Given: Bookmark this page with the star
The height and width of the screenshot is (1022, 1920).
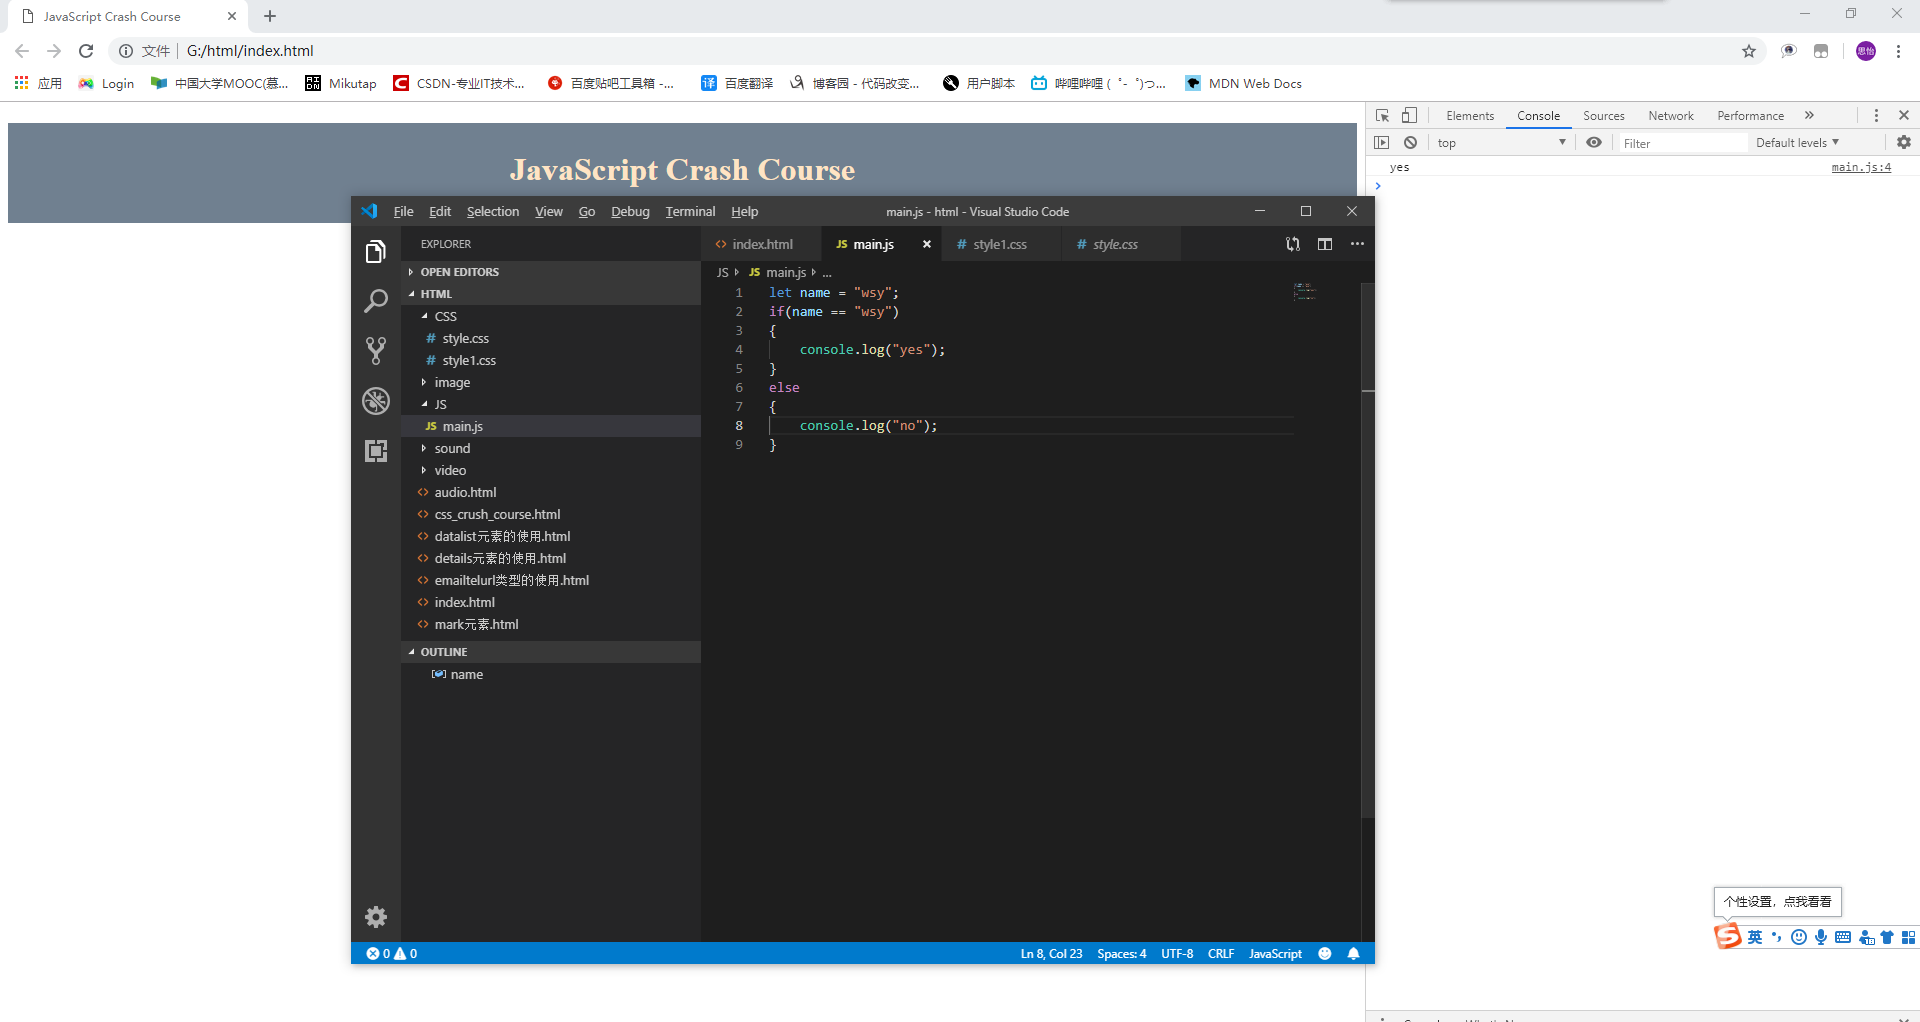Looking at the screenshot, I should 1749,51.
